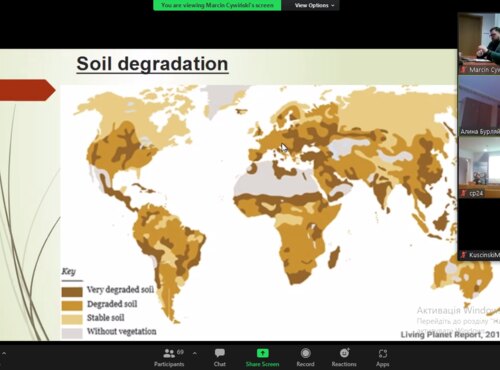Click the green screen-sharing notification banner

pyautogui.click(x=217, y=5)
